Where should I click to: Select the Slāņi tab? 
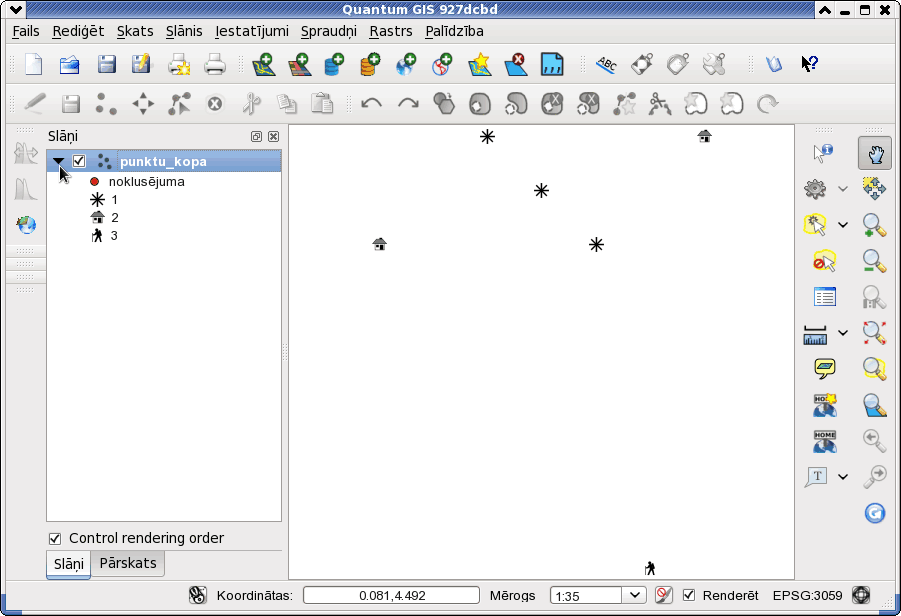coord(68,564)
